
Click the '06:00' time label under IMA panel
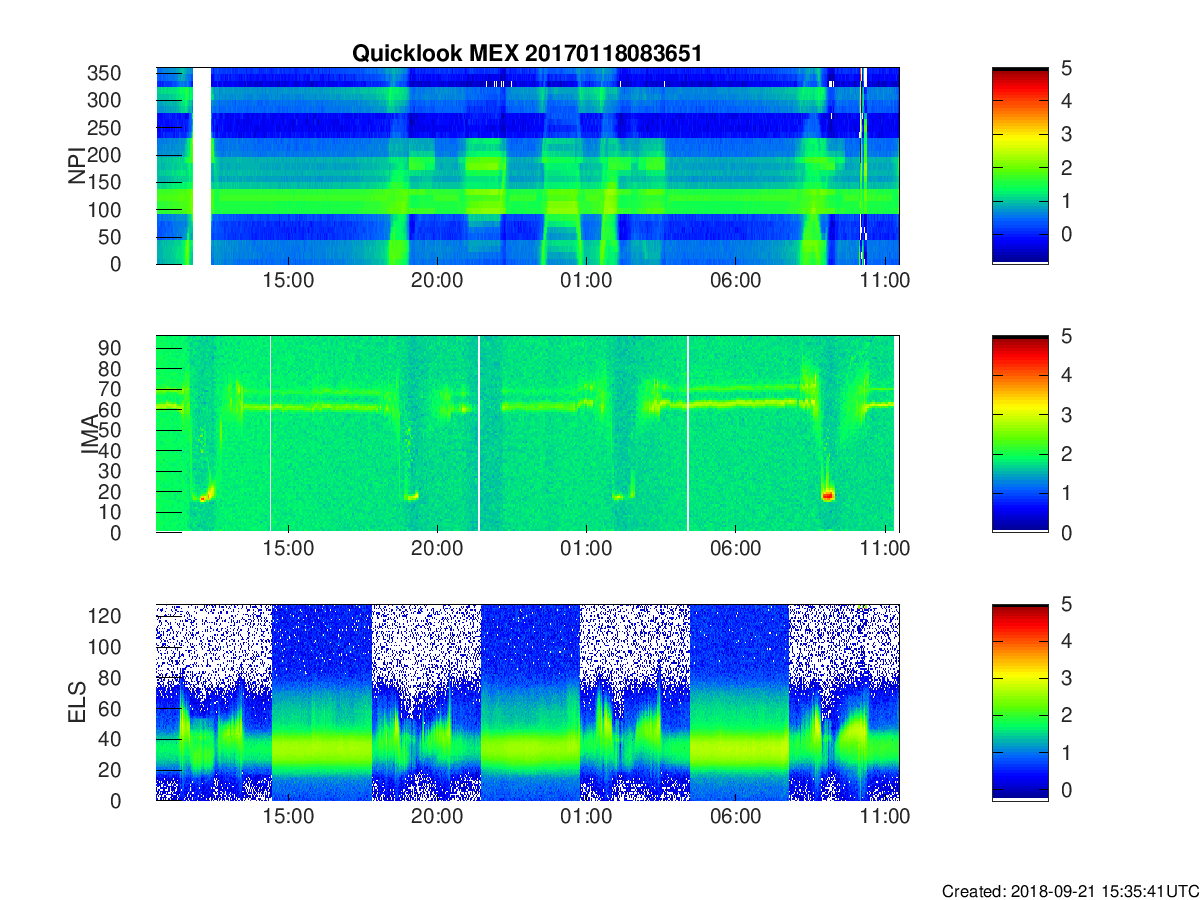point(735,549)
